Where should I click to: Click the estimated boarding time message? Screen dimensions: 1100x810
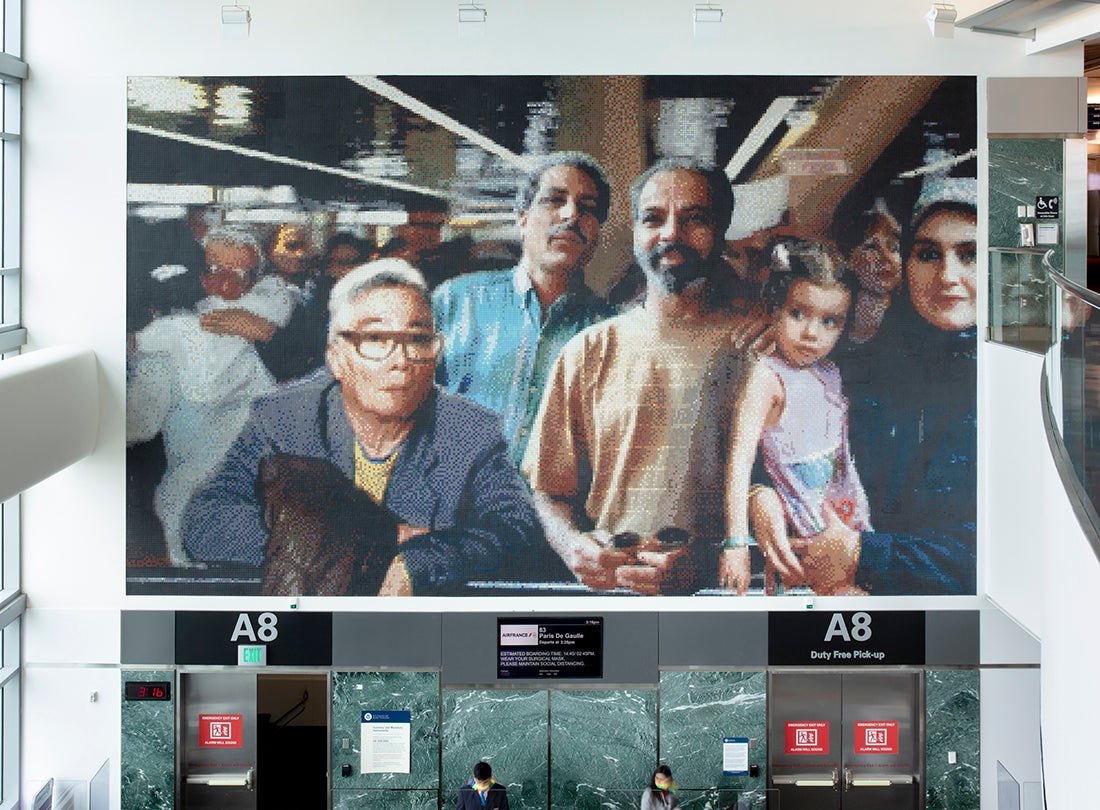click(550, 657)
